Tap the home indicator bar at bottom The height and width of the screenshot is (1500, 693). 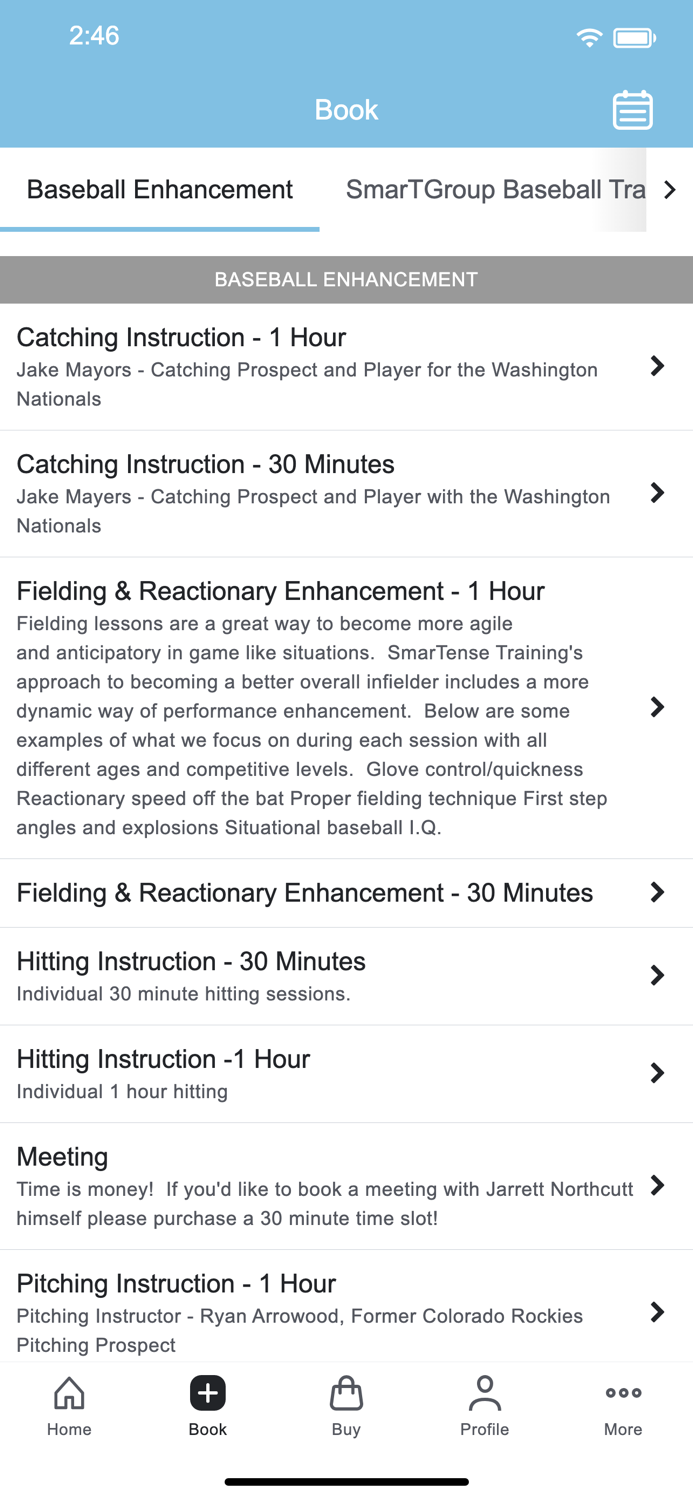point(346,1481)
